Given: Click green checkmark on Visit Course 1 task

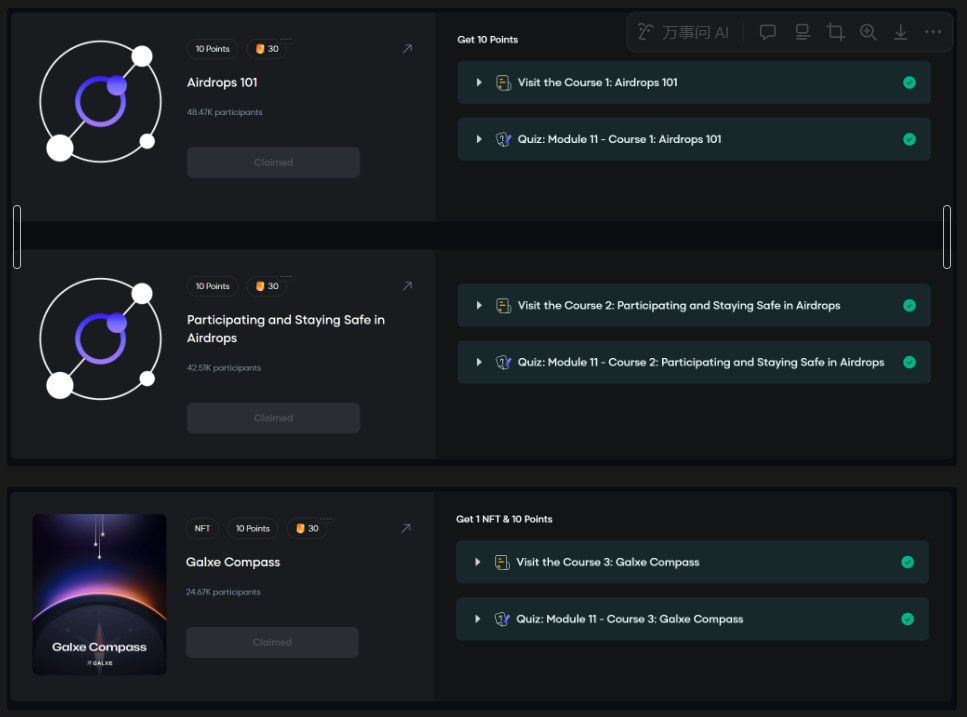Looking at the screenshot, I should 909,82.
